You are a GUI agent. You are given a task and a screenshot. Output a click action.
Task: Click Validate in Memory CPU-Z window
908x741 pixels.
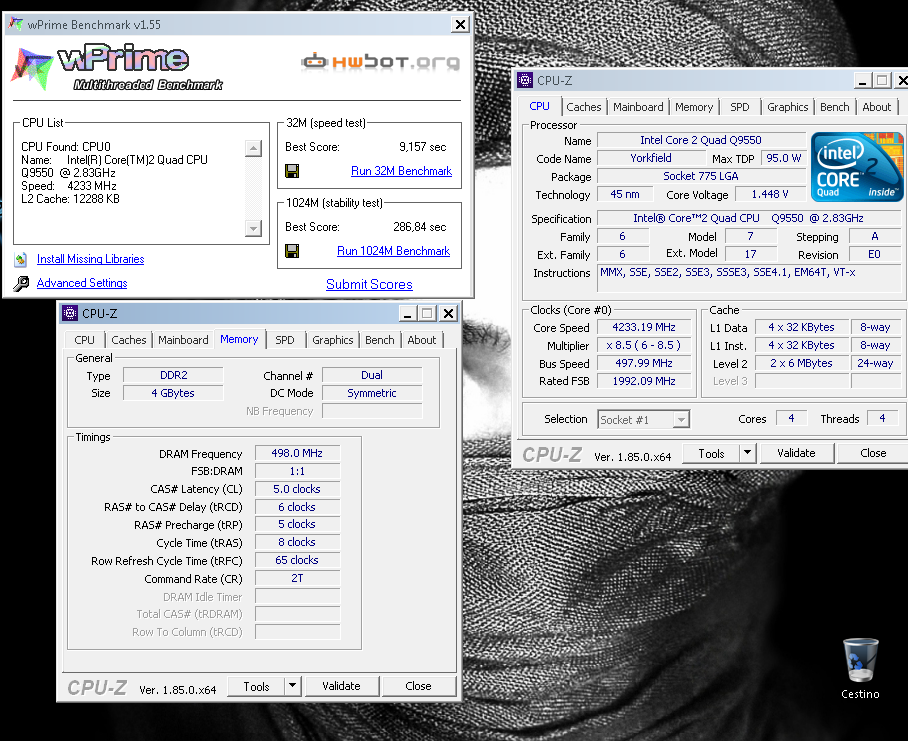(341, 686)
